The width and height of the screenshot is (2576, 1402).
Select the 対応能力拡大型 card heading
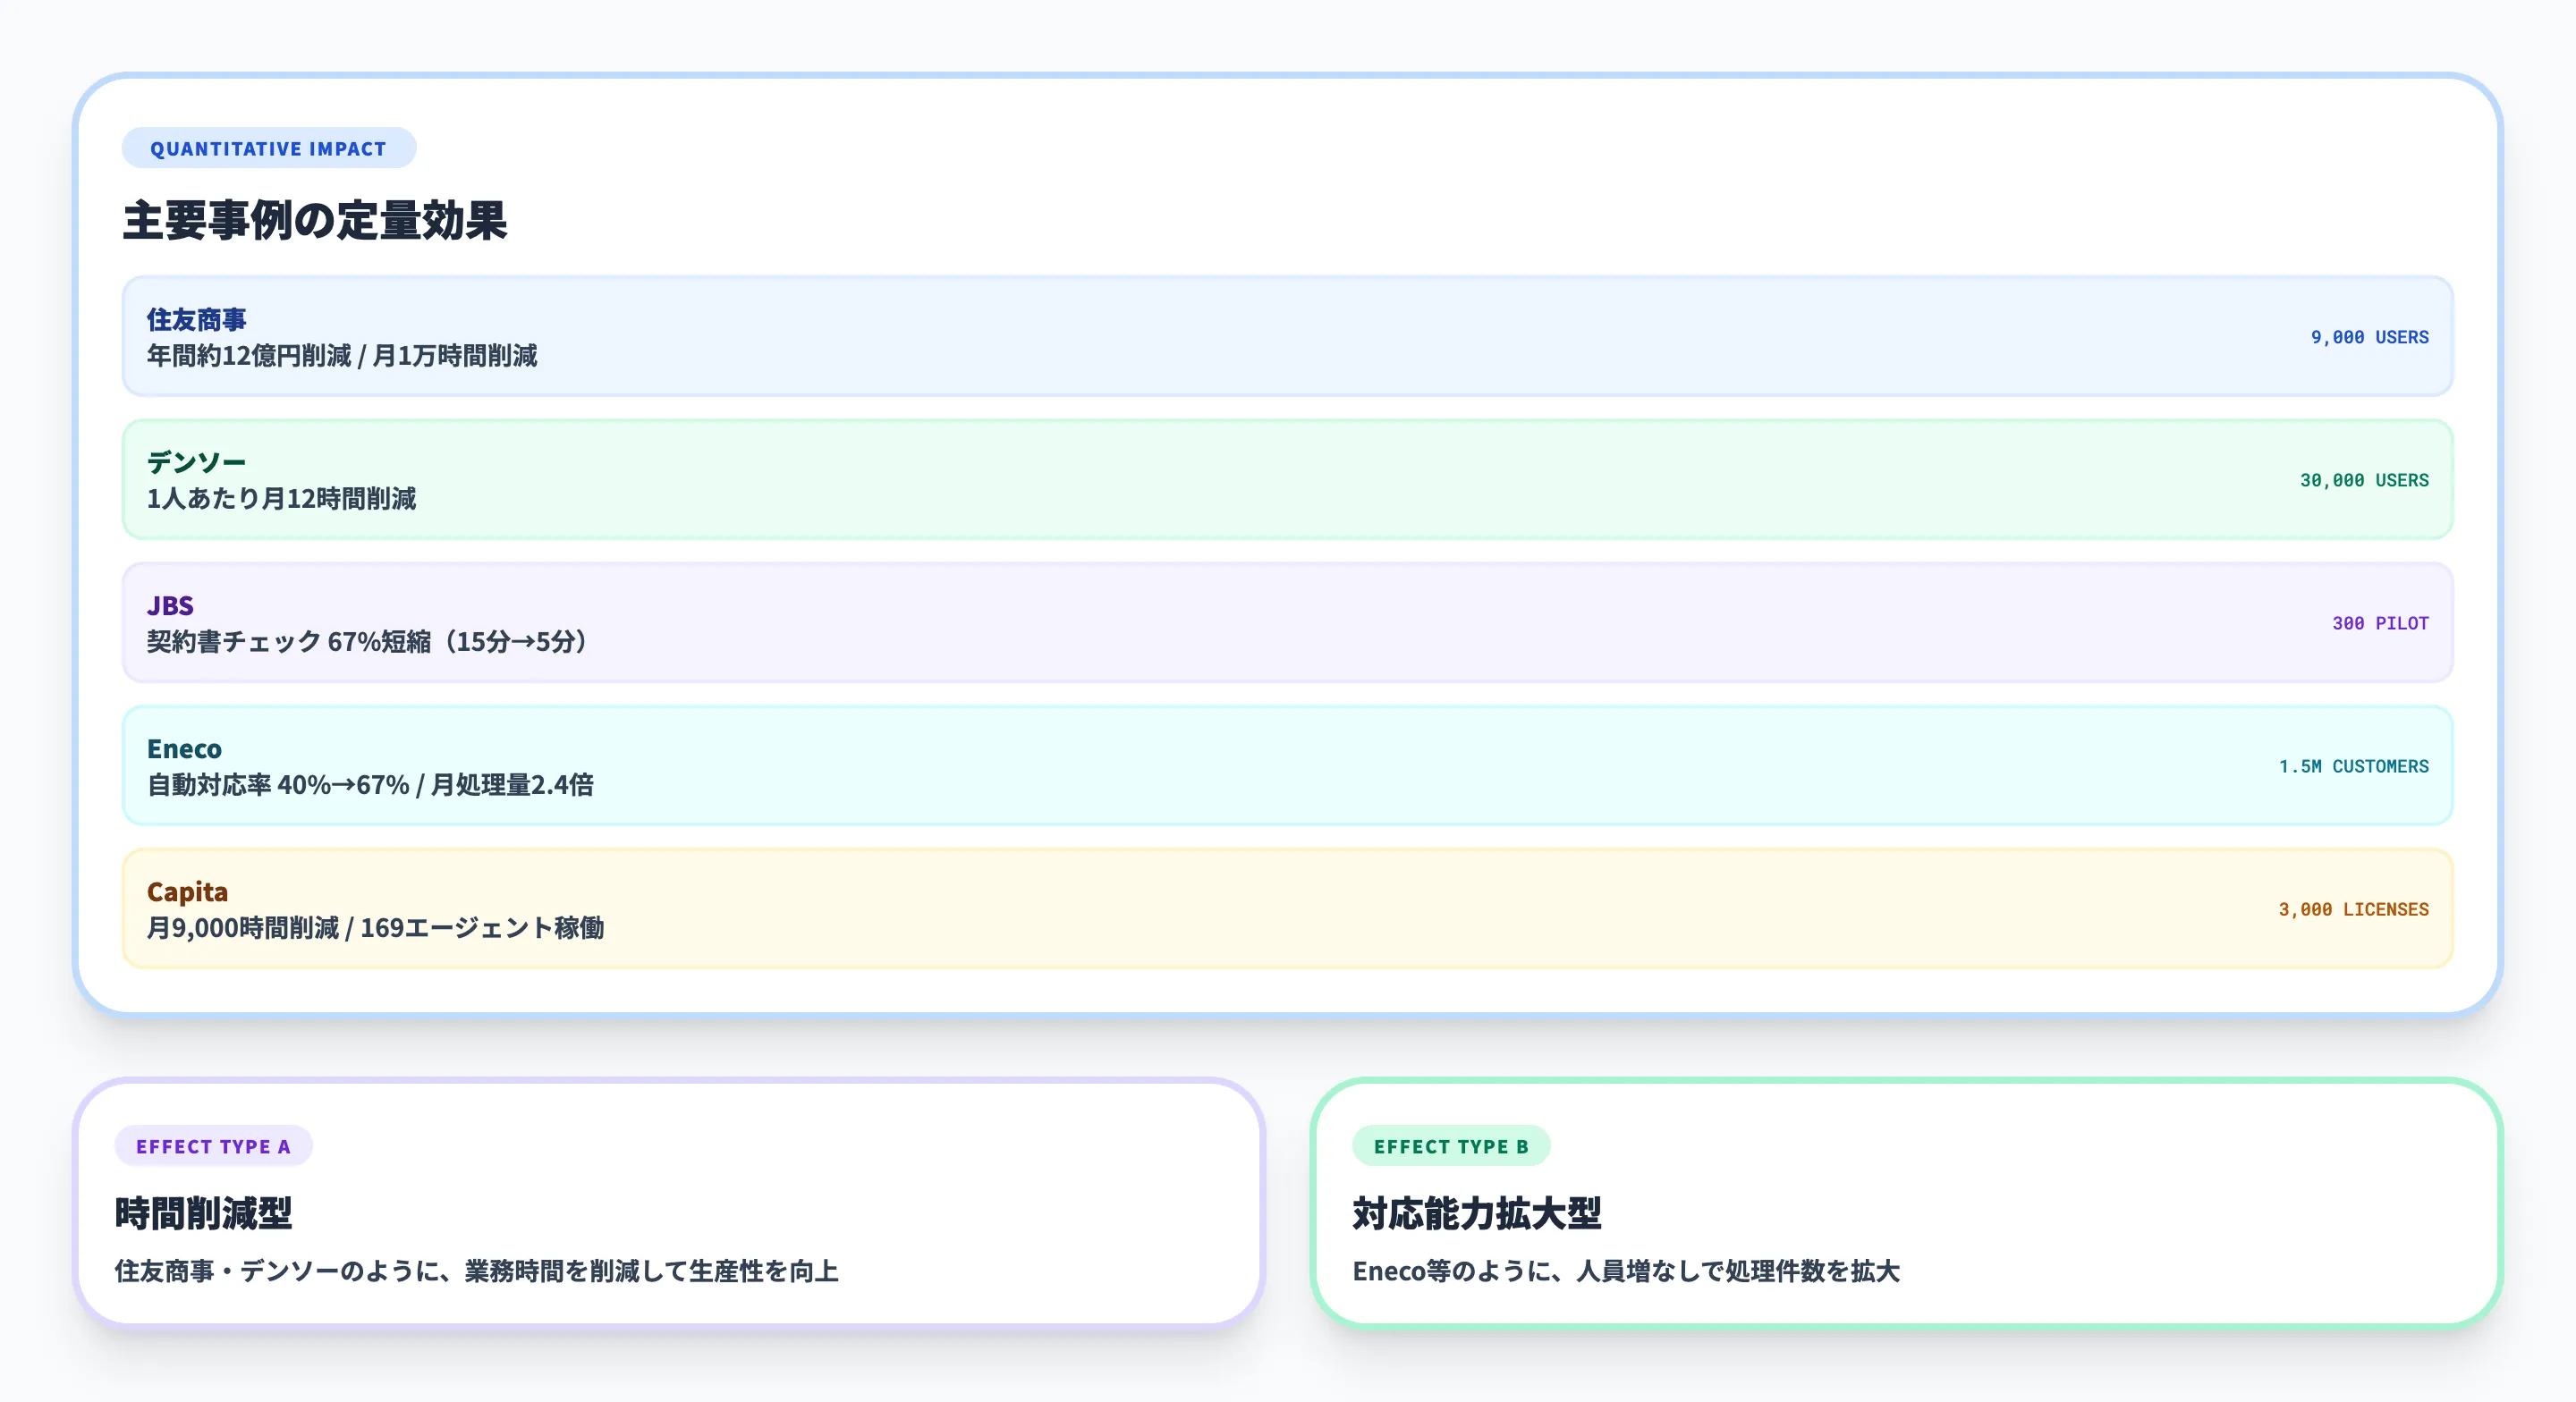click(x=1476, y=1213)
